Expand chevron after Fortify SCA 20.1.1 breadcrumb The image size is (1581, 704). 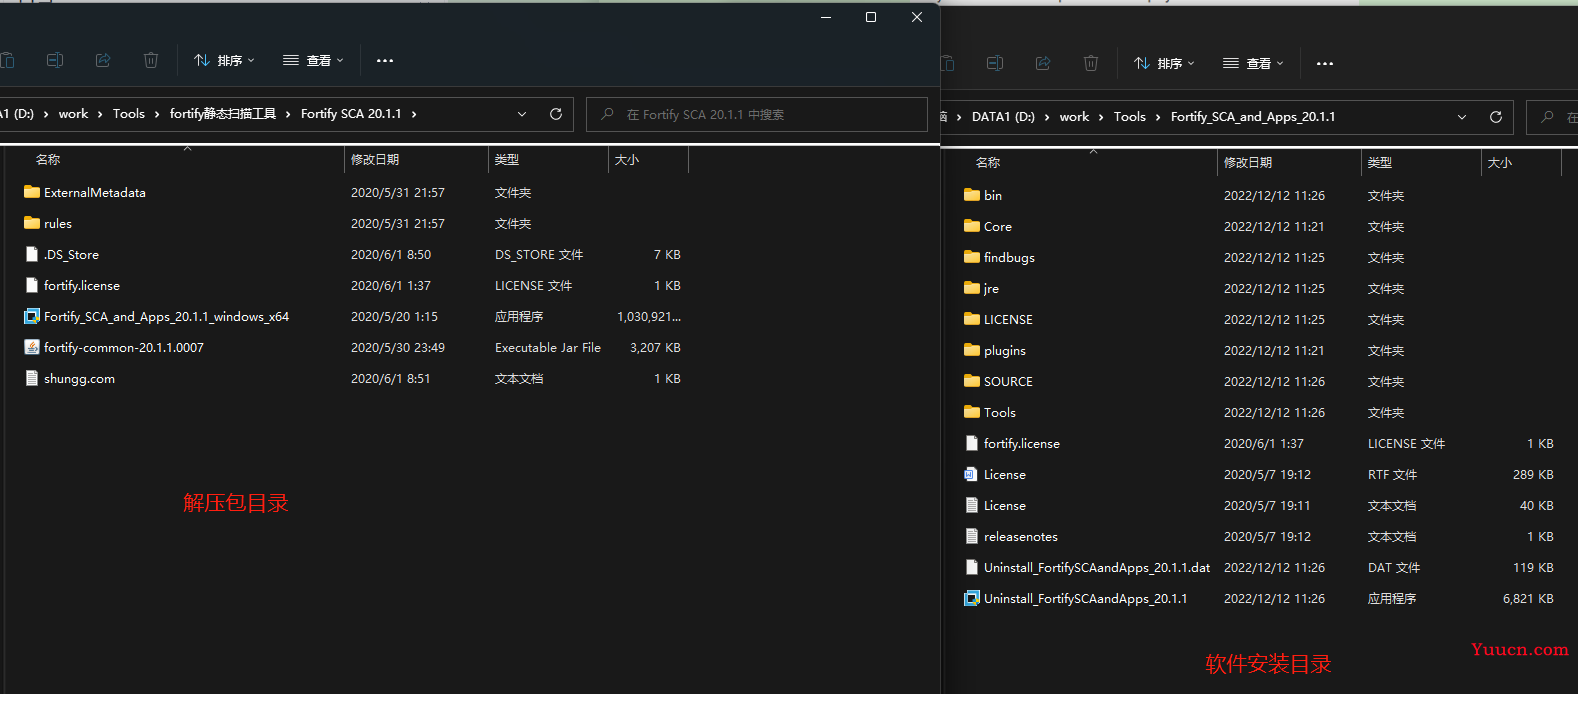414,114
